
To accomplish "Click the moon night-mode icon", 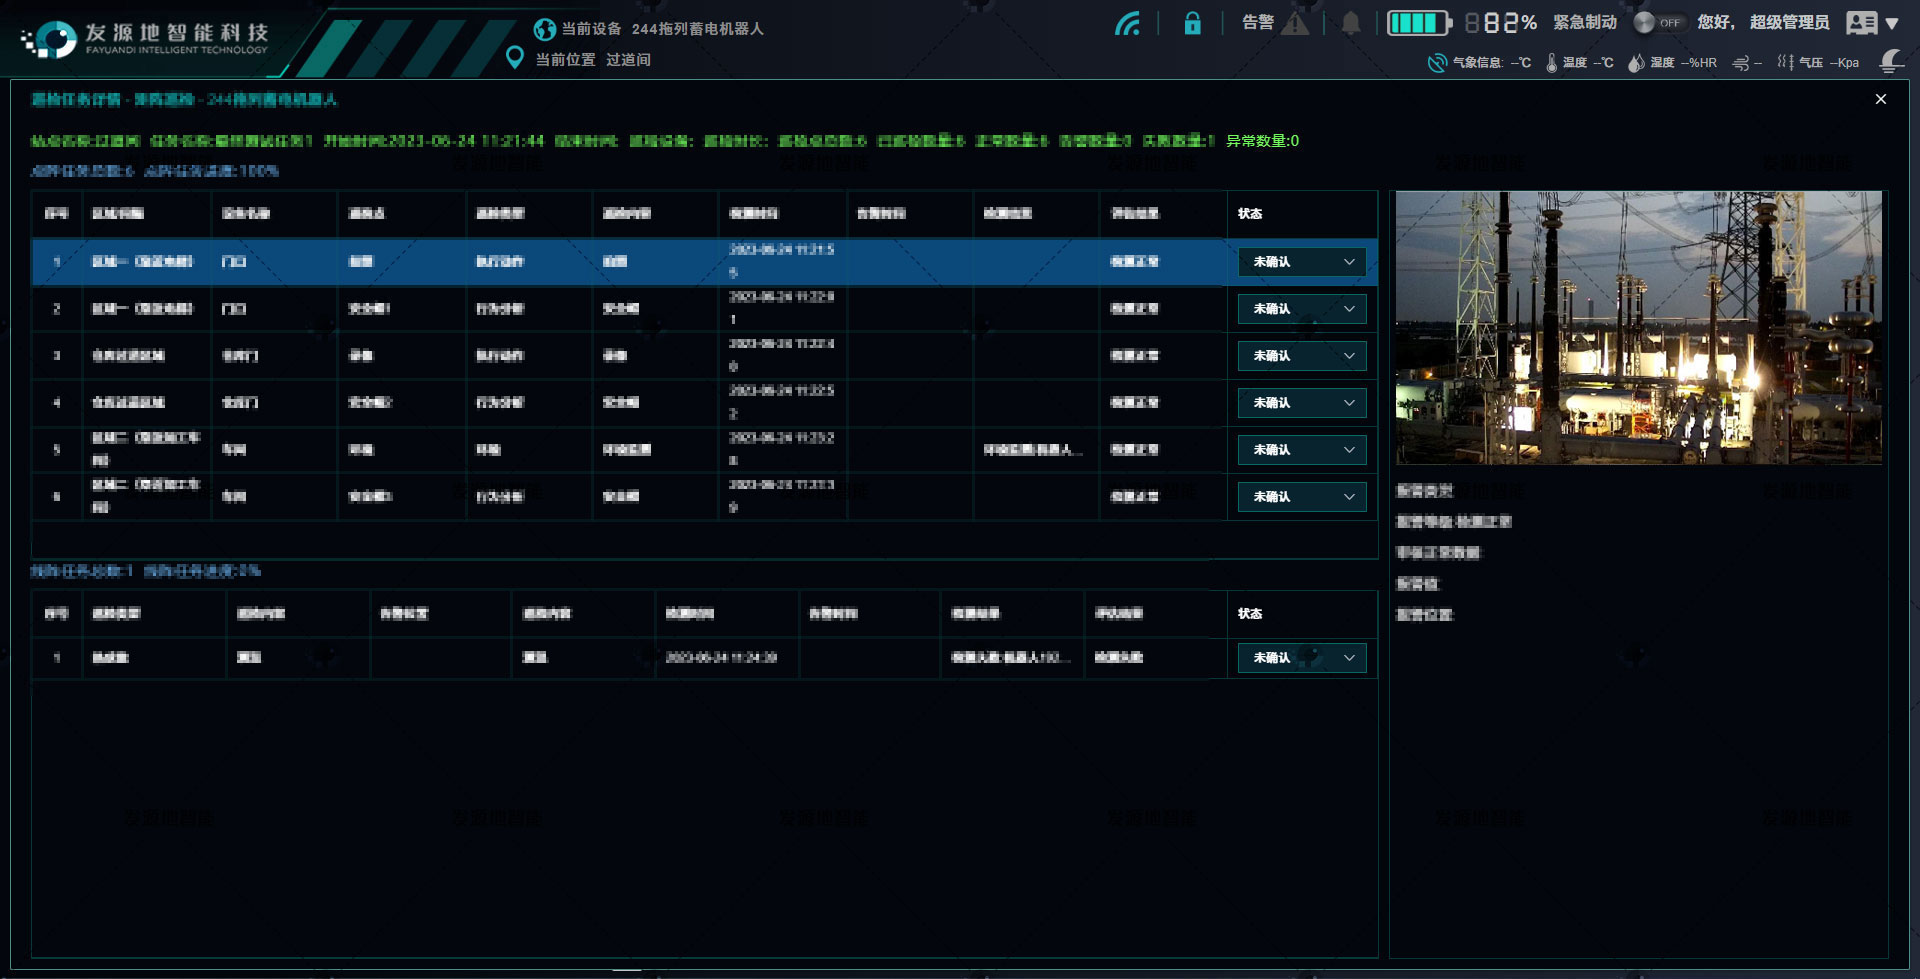I will pyautogui.click(x=1891, y=62).
